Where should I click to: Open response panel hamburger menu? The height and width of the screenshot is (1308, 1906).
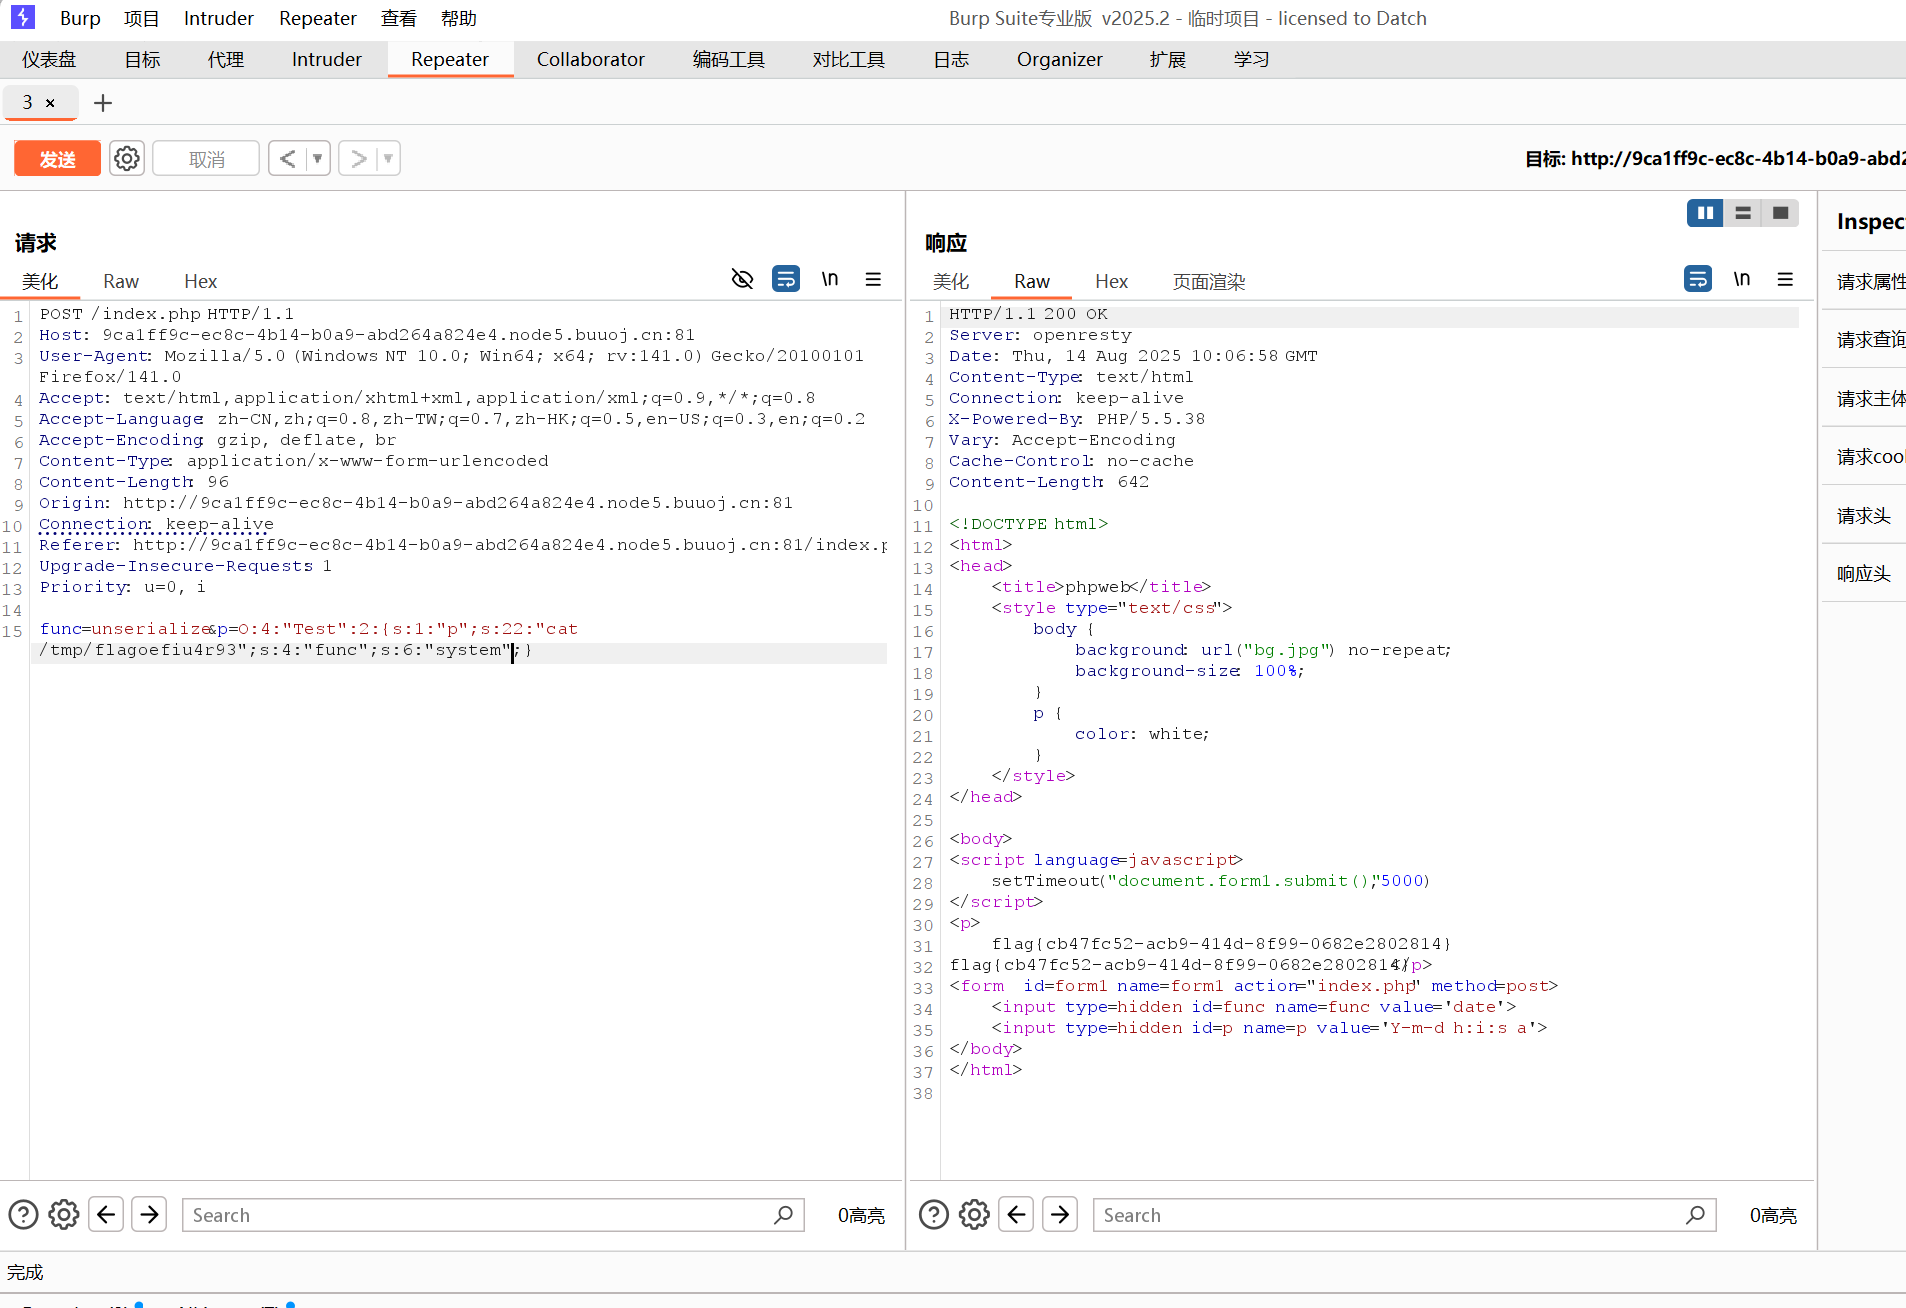pyautogui.click(x=1785, y=279)
